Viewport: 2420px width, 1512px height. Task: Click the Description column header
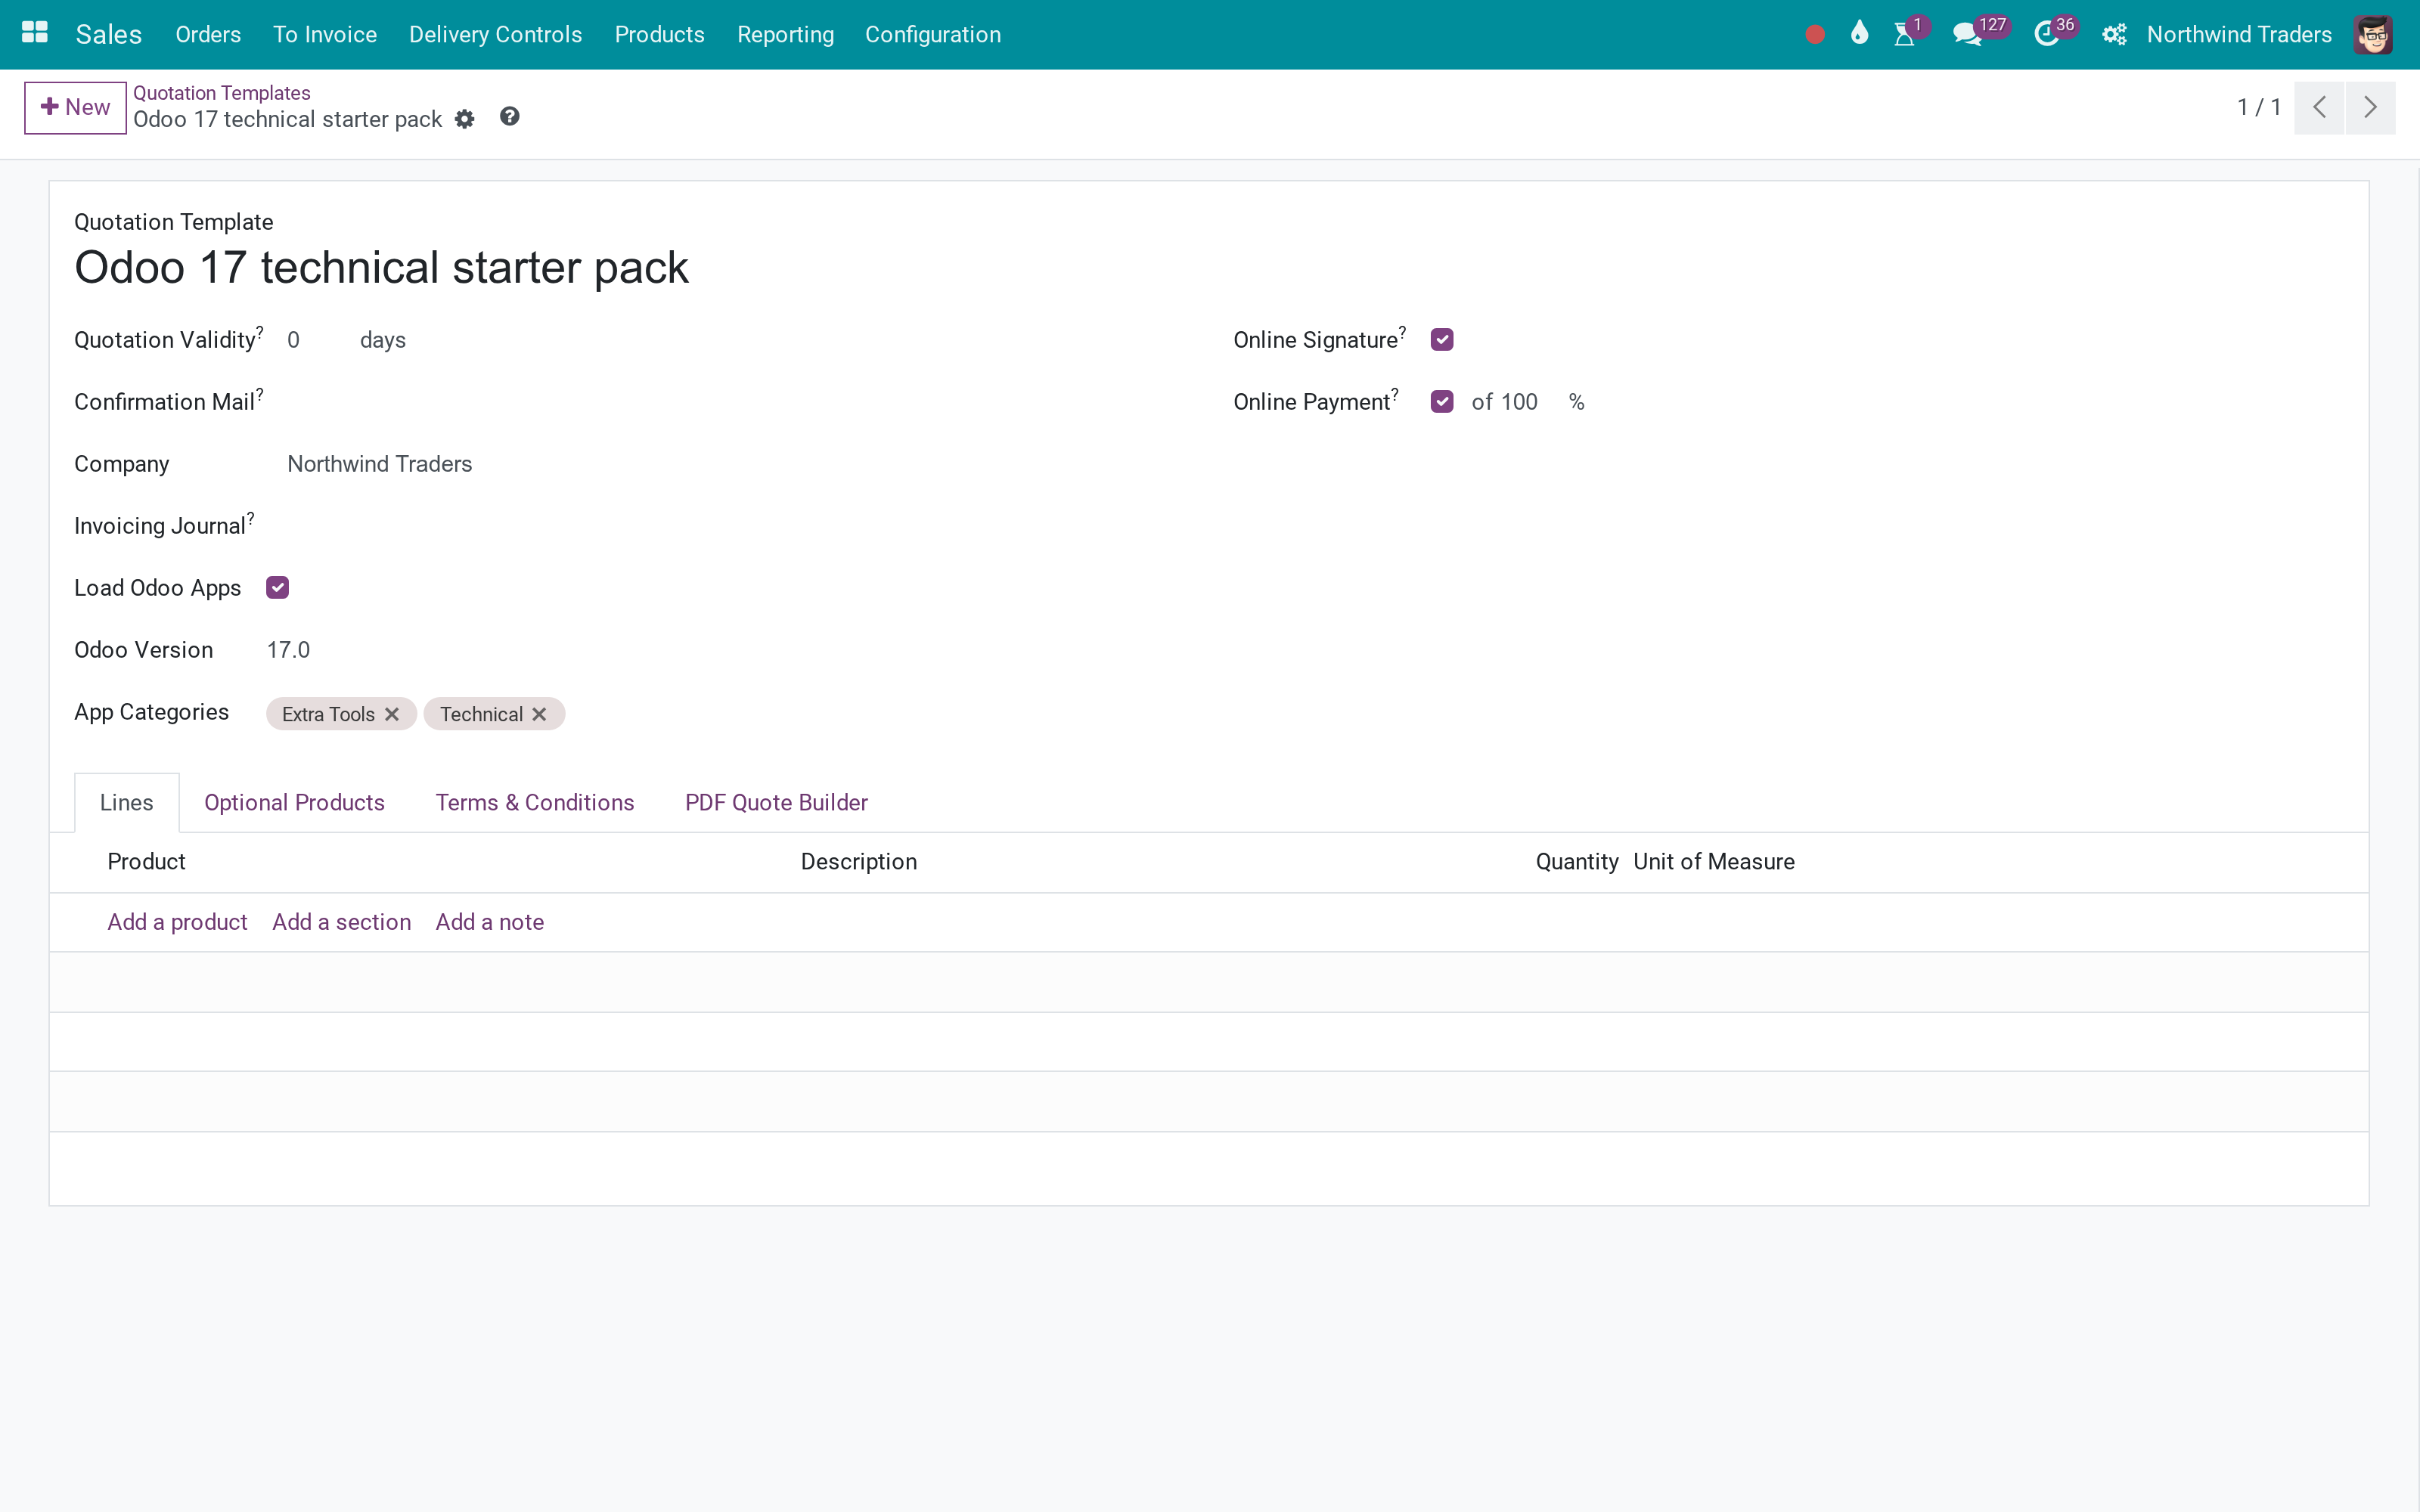[859, 862]
